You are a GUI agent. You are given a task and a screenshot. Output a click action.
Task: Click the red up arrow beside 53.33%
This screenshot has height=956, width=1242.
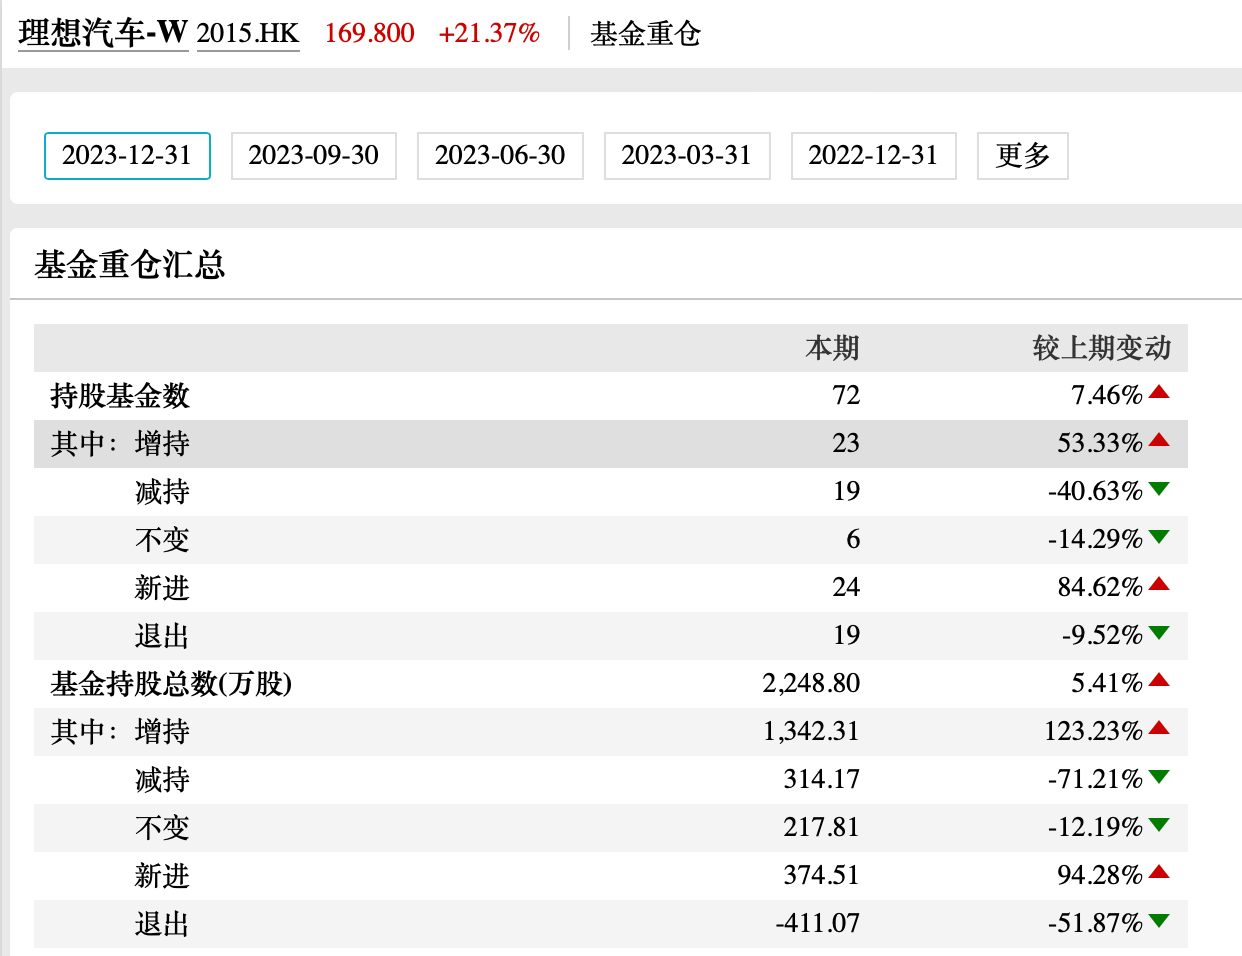(1159, 440)
